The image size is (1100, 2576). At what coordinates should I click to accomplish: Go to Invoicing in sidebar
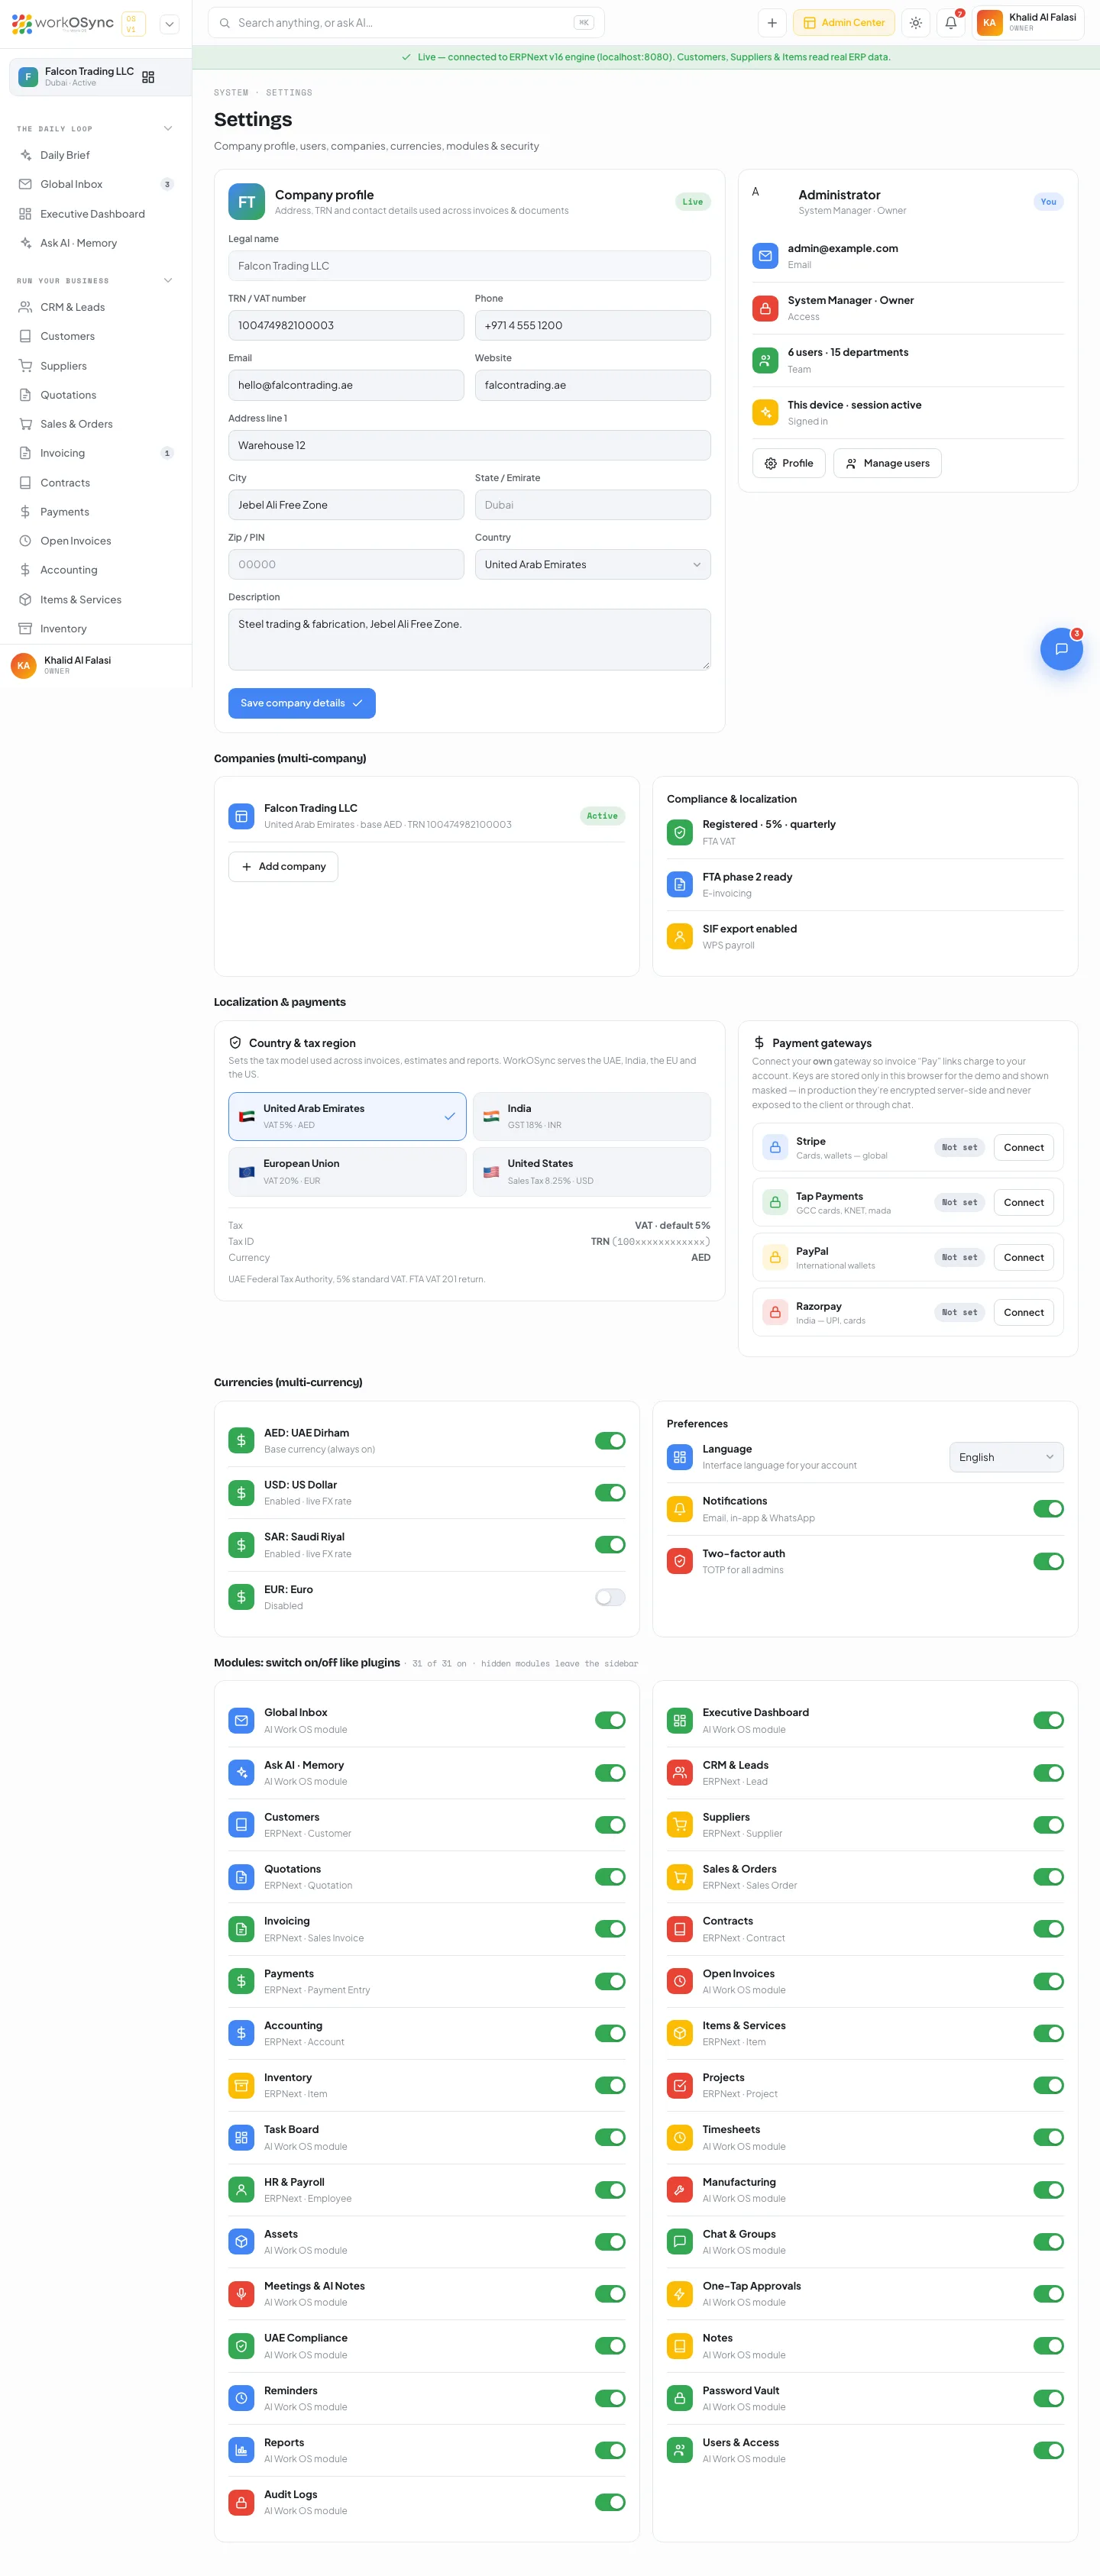[x=96, y=453]
